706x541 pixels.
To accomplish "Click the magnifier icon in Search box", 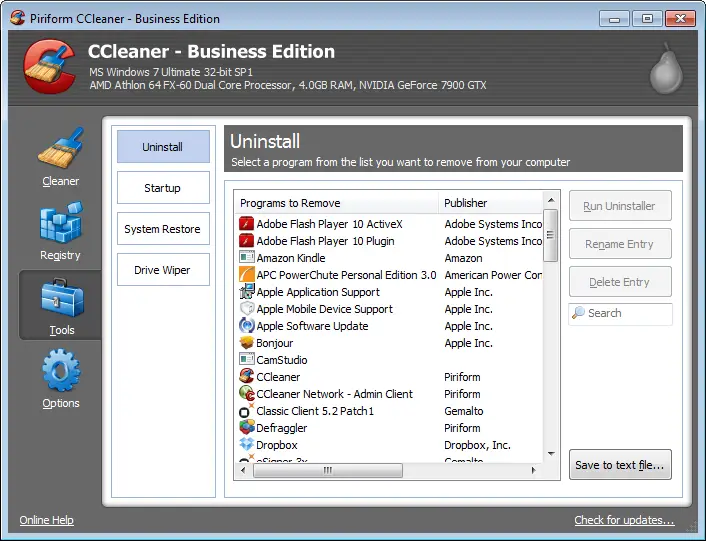I will pyautogui.click(x=578, y=313).
